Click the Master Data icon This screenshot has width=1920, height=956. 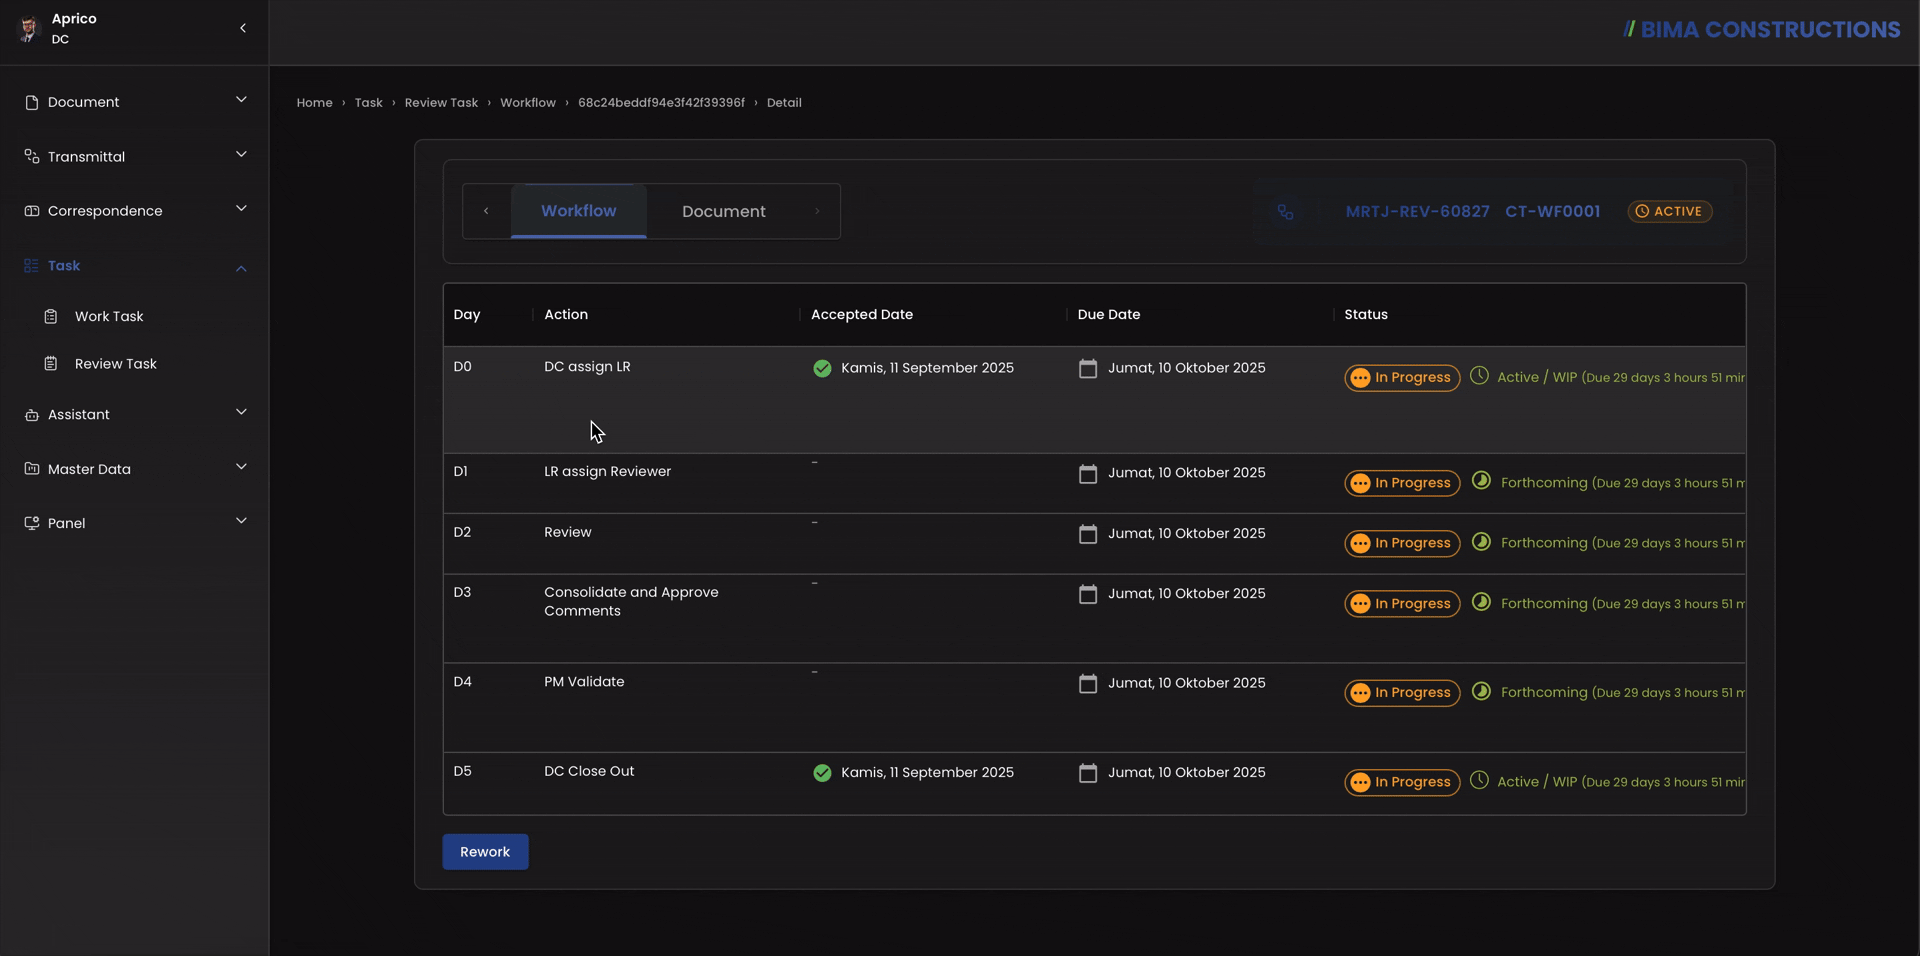point(31,469)
